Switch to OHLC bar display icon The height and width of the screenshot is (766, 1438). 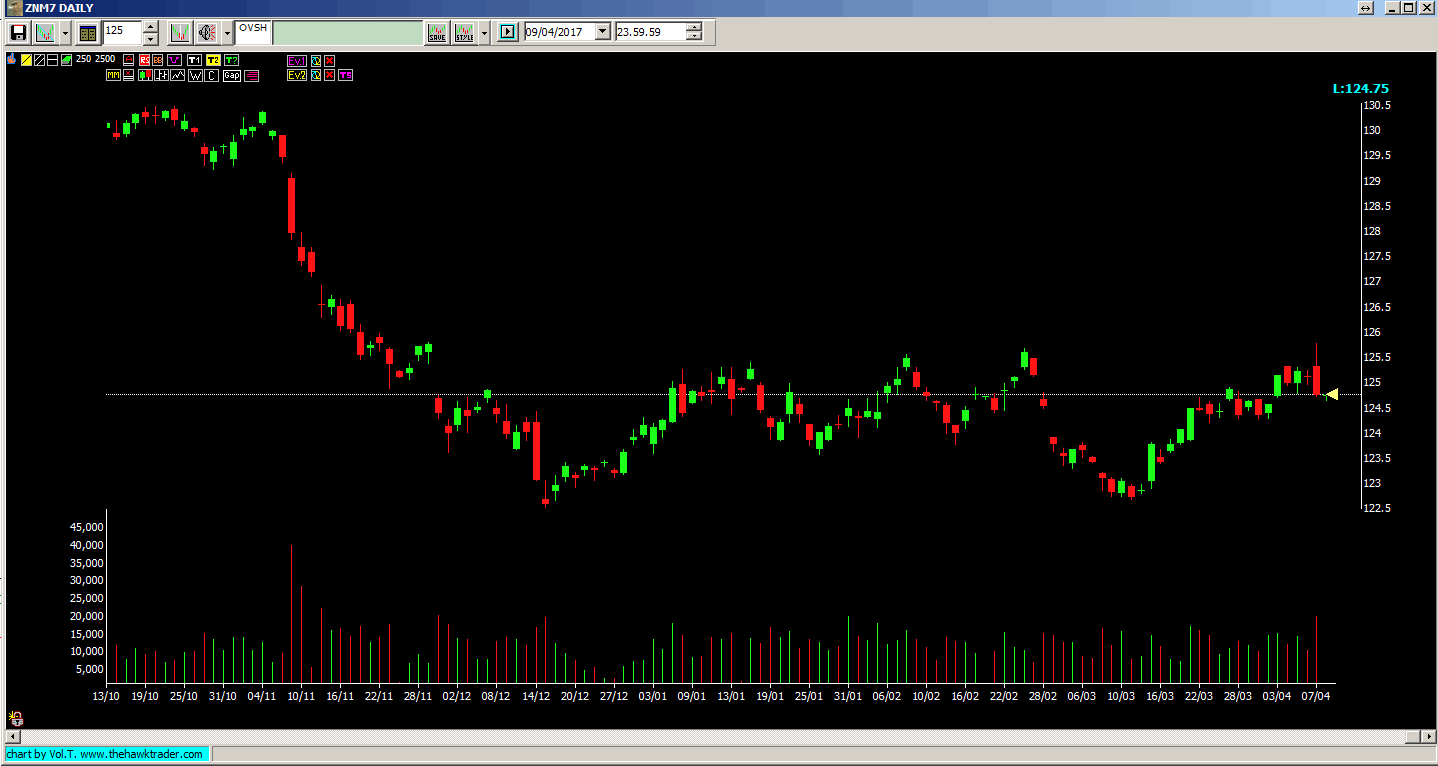pyautogui.click(x=161, y=75)
